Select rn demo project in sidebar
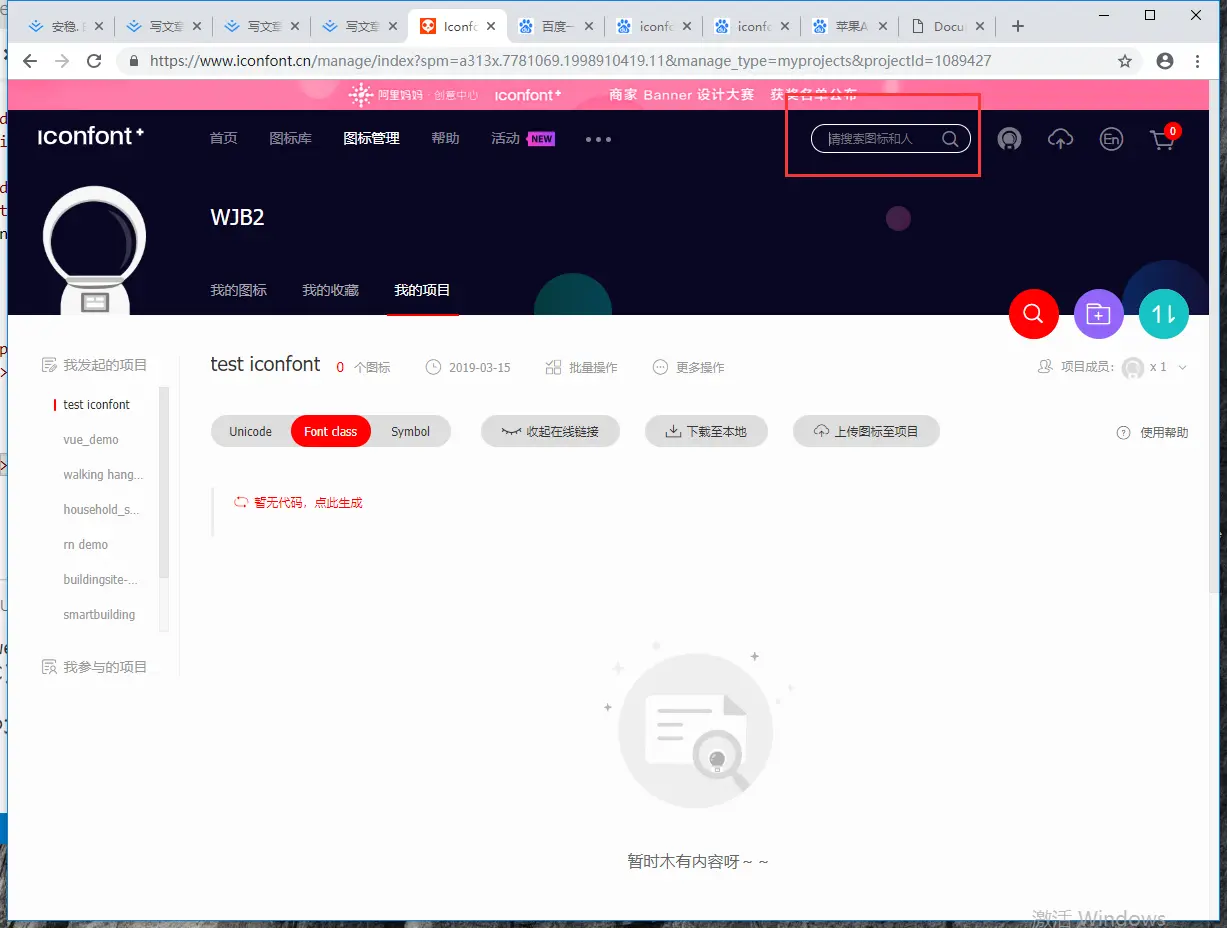 [x=85, y=545]
